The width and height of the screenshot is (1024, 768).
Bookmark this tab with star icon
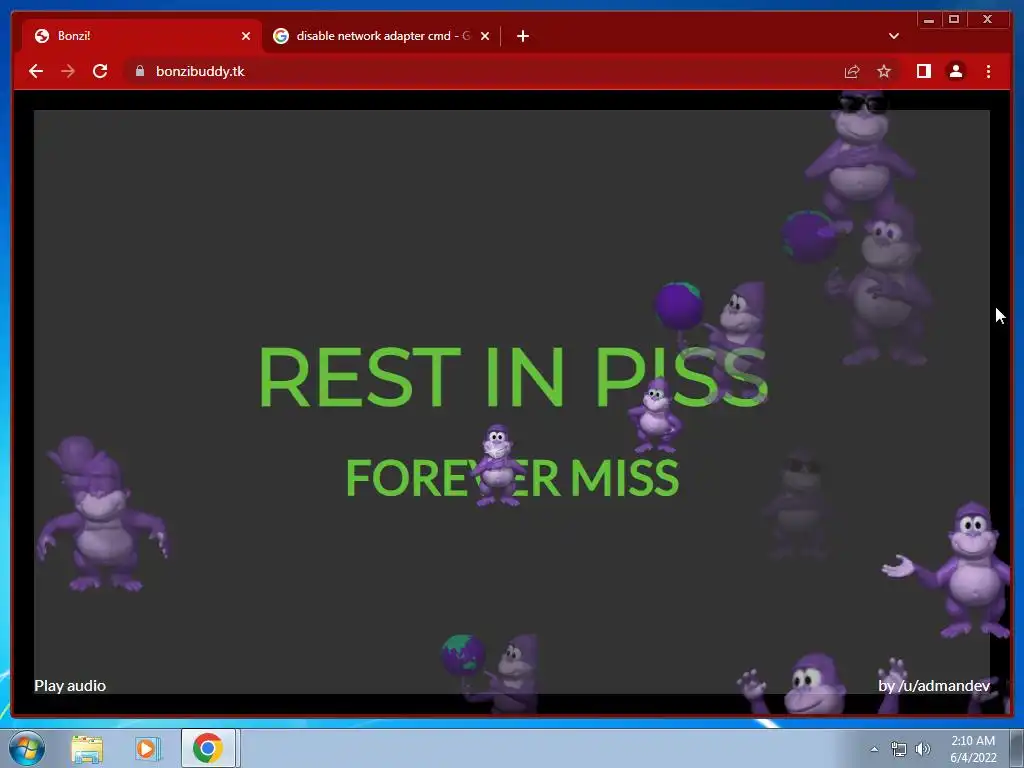pos(884,71)
